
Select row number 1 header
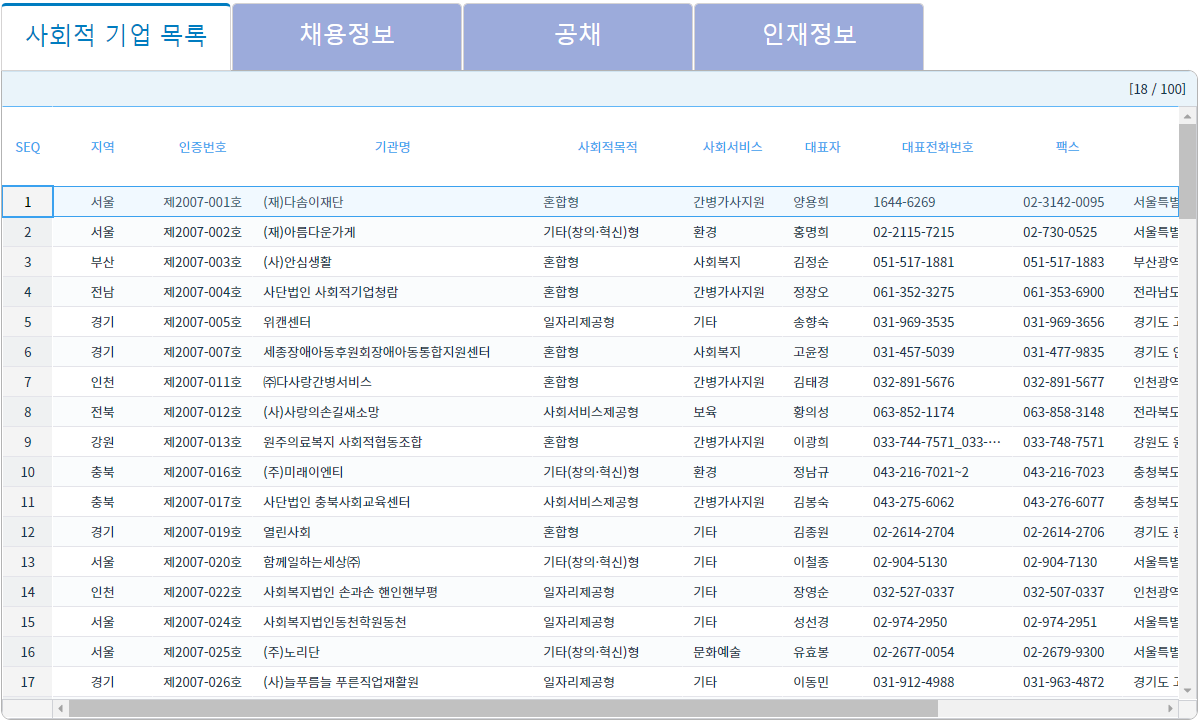point(28,202)
